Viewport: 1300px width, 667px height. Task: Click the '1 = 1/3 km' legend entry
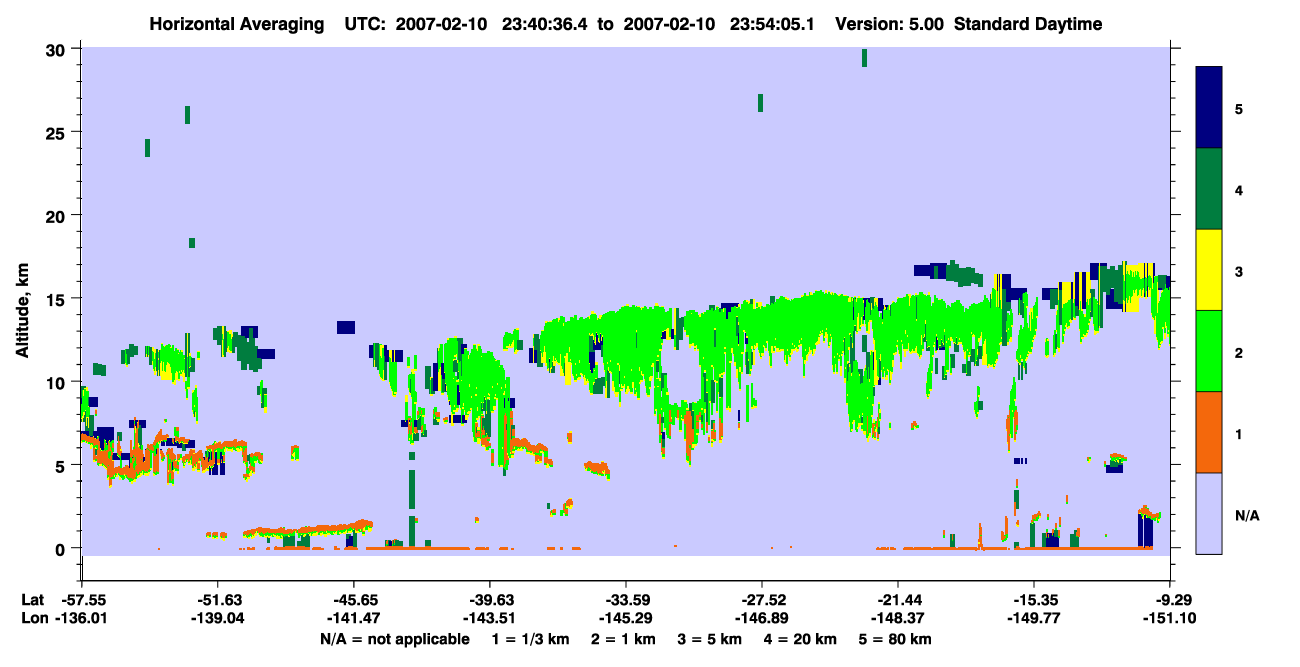[530, 639]
